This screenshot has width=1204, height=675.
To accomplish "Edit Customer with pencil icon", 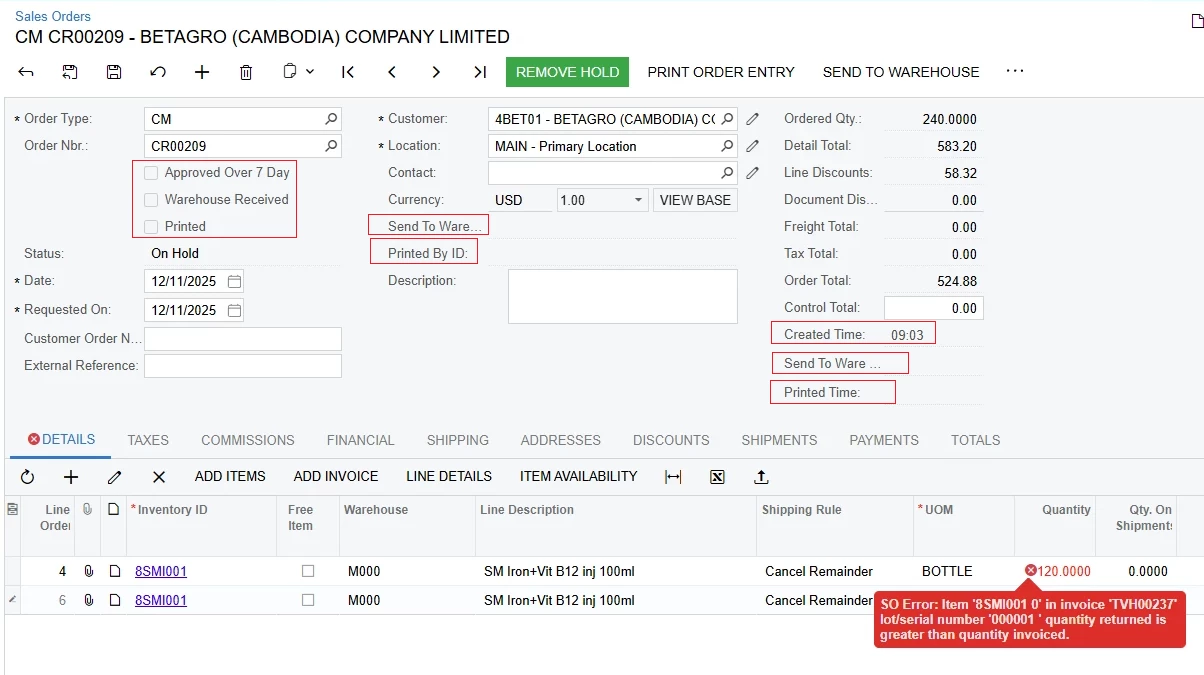I will pyautogui.click(x=753, y=119).
